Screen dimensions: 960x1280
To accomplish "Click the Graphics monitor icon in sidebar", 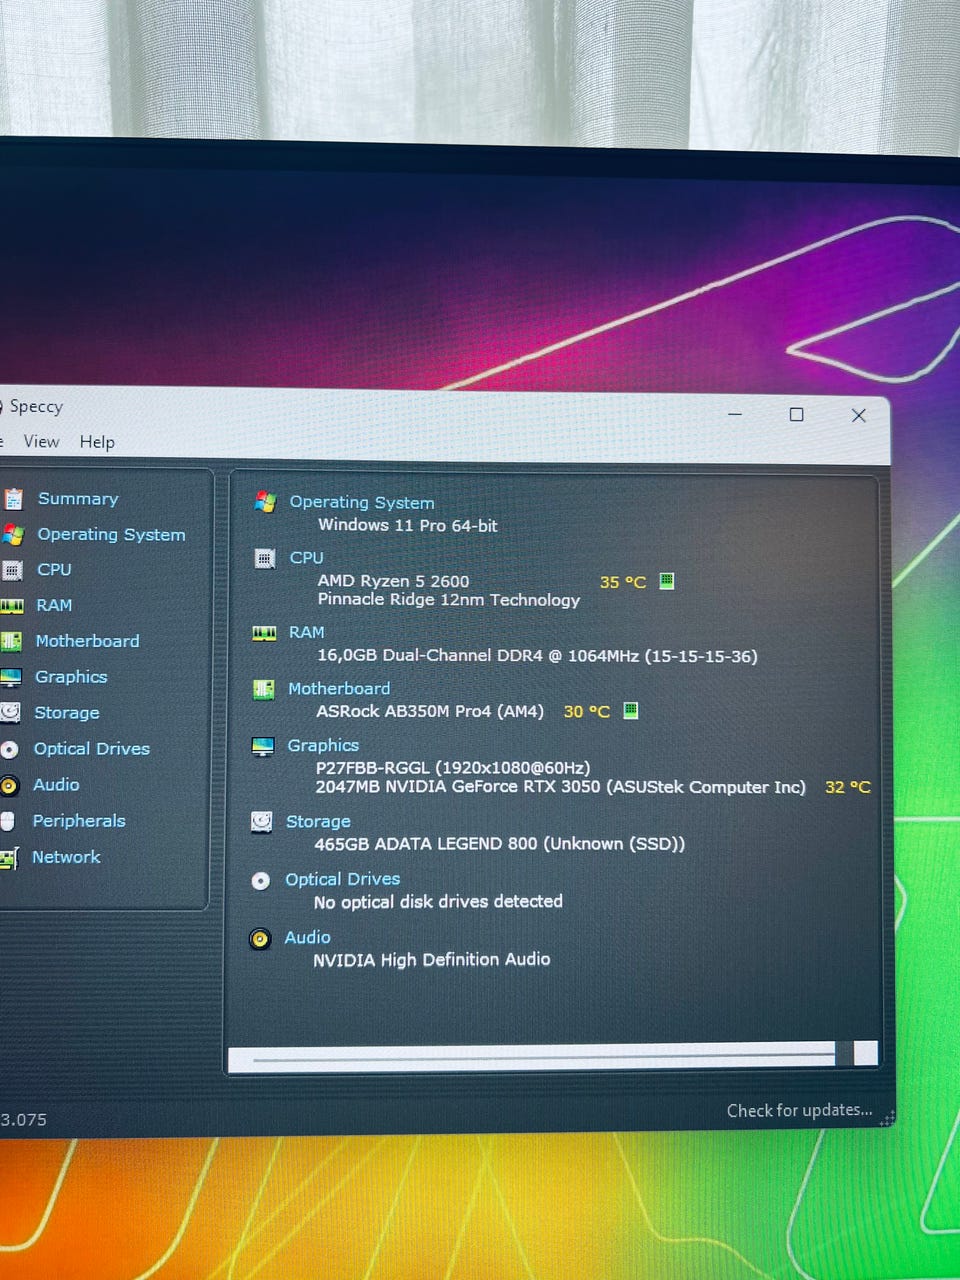I will click(10, 677).
